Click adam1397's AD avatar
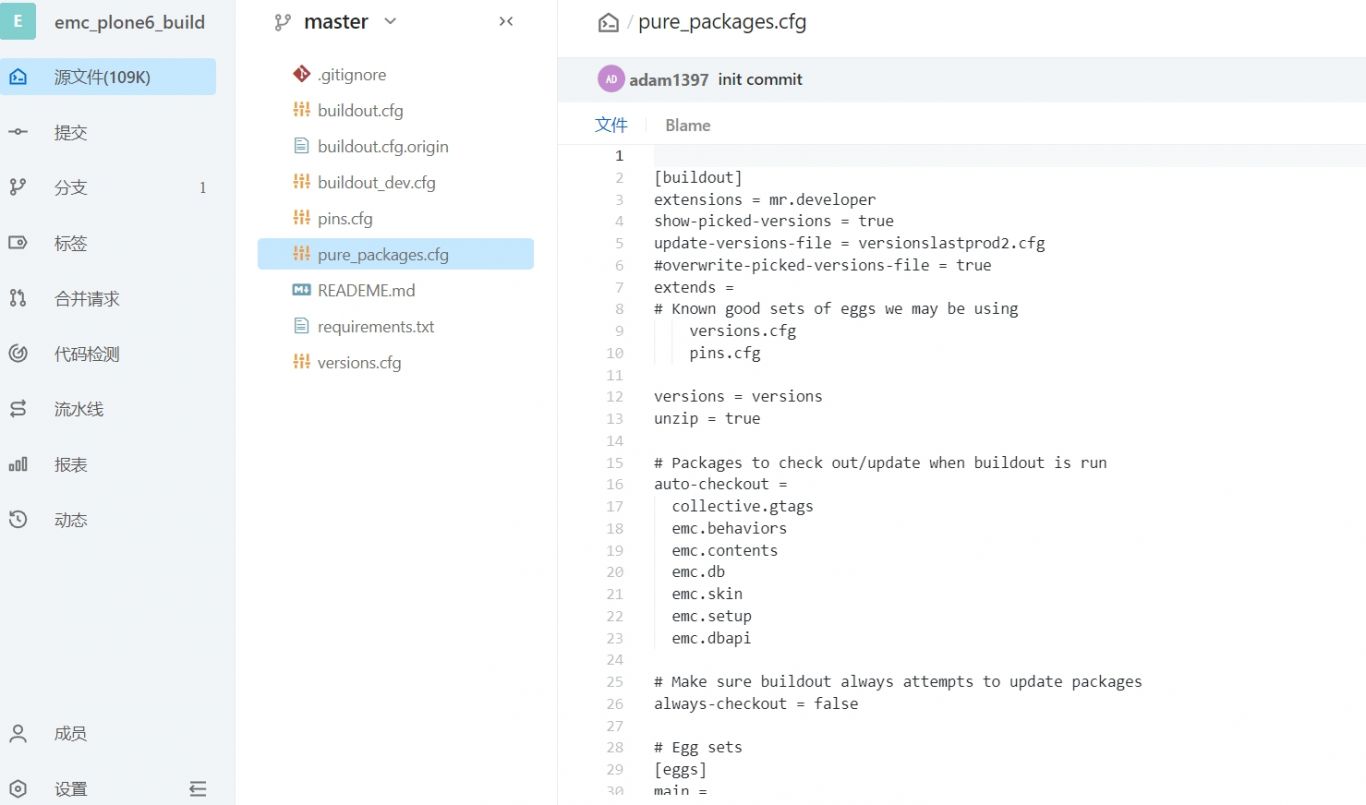Viewport: 1366px width, 805px height. pyautogui.click(x=611, y=79)
